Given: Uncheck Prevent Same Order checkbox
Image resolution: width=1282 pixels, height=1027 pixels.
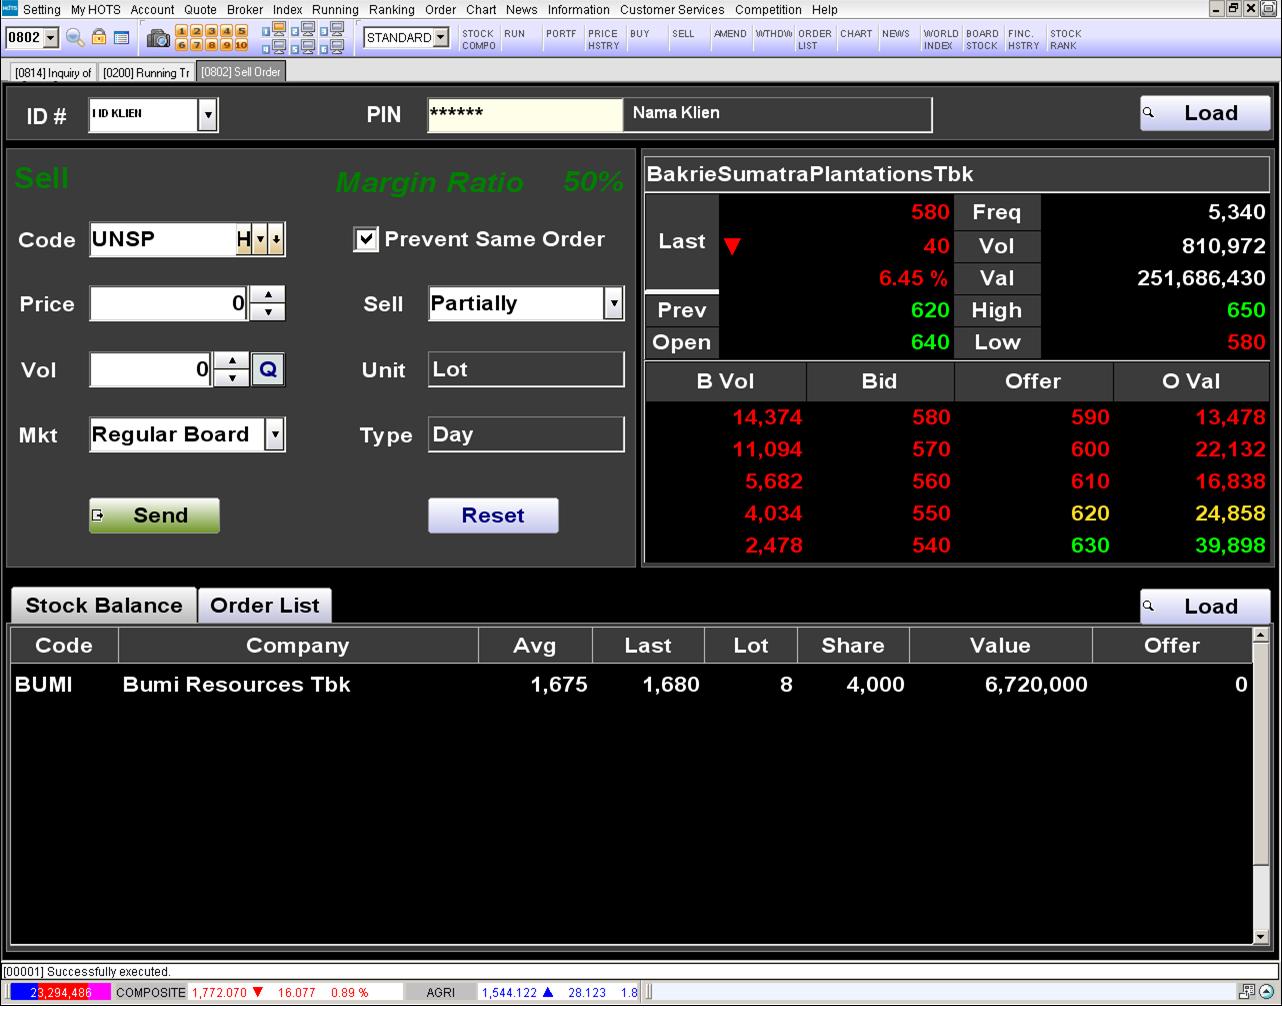Looking at the screenshot, I should coord(366,239).
